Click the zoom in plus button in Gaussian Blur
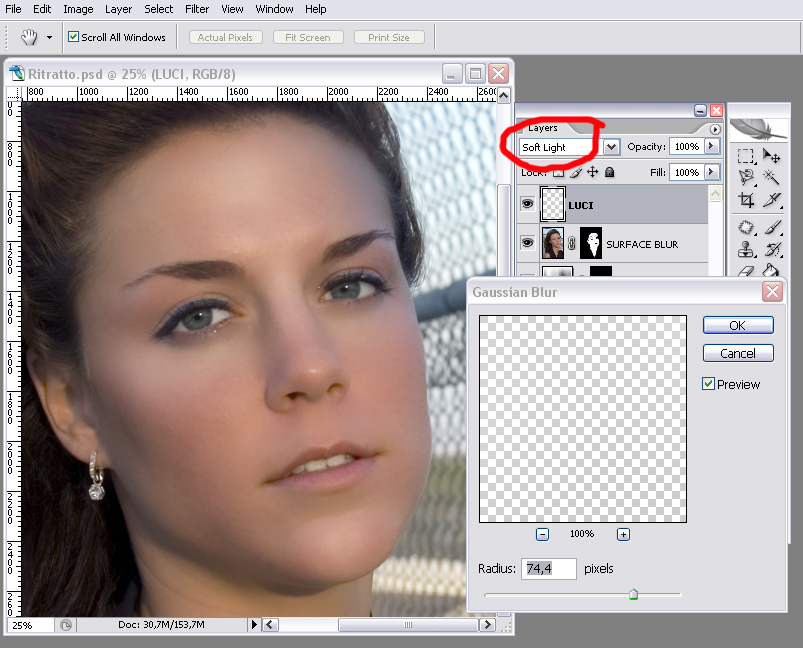803x648 pixels. click(x=623, y=534)
